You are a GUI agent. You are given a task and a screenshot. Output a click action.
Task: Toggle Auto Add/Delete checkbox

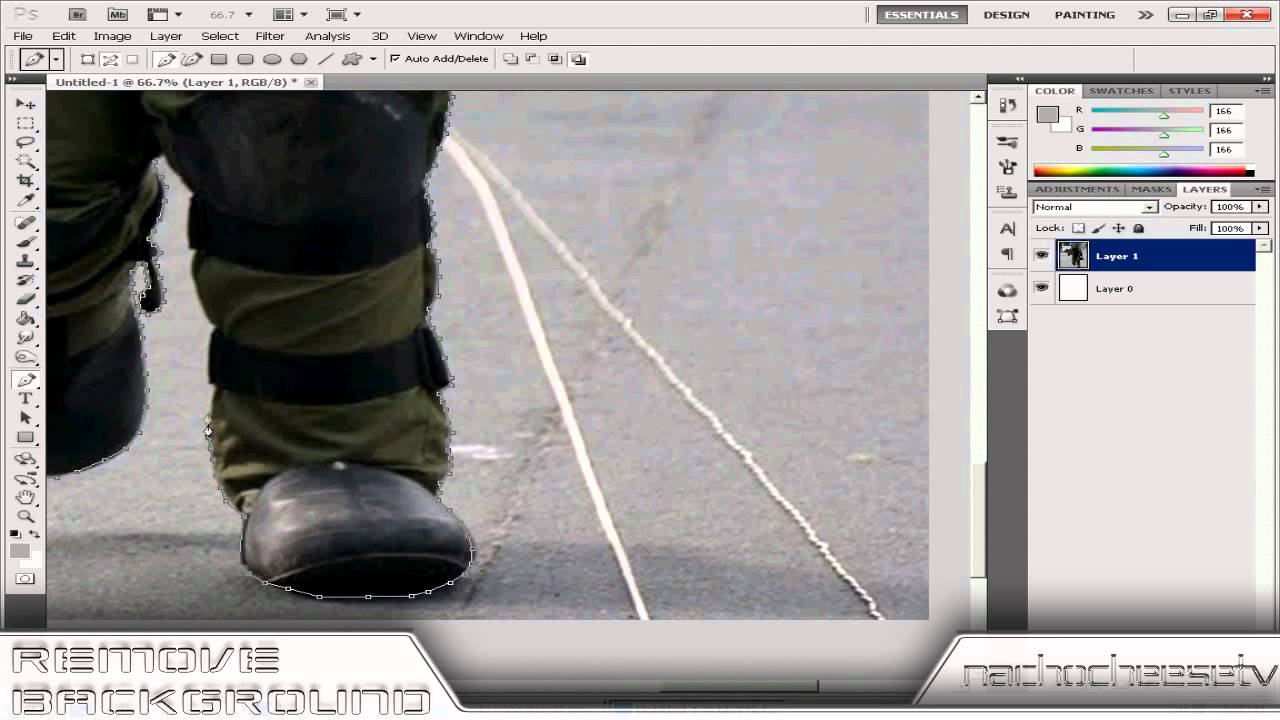pyautogui.click(x=395, y=59)
